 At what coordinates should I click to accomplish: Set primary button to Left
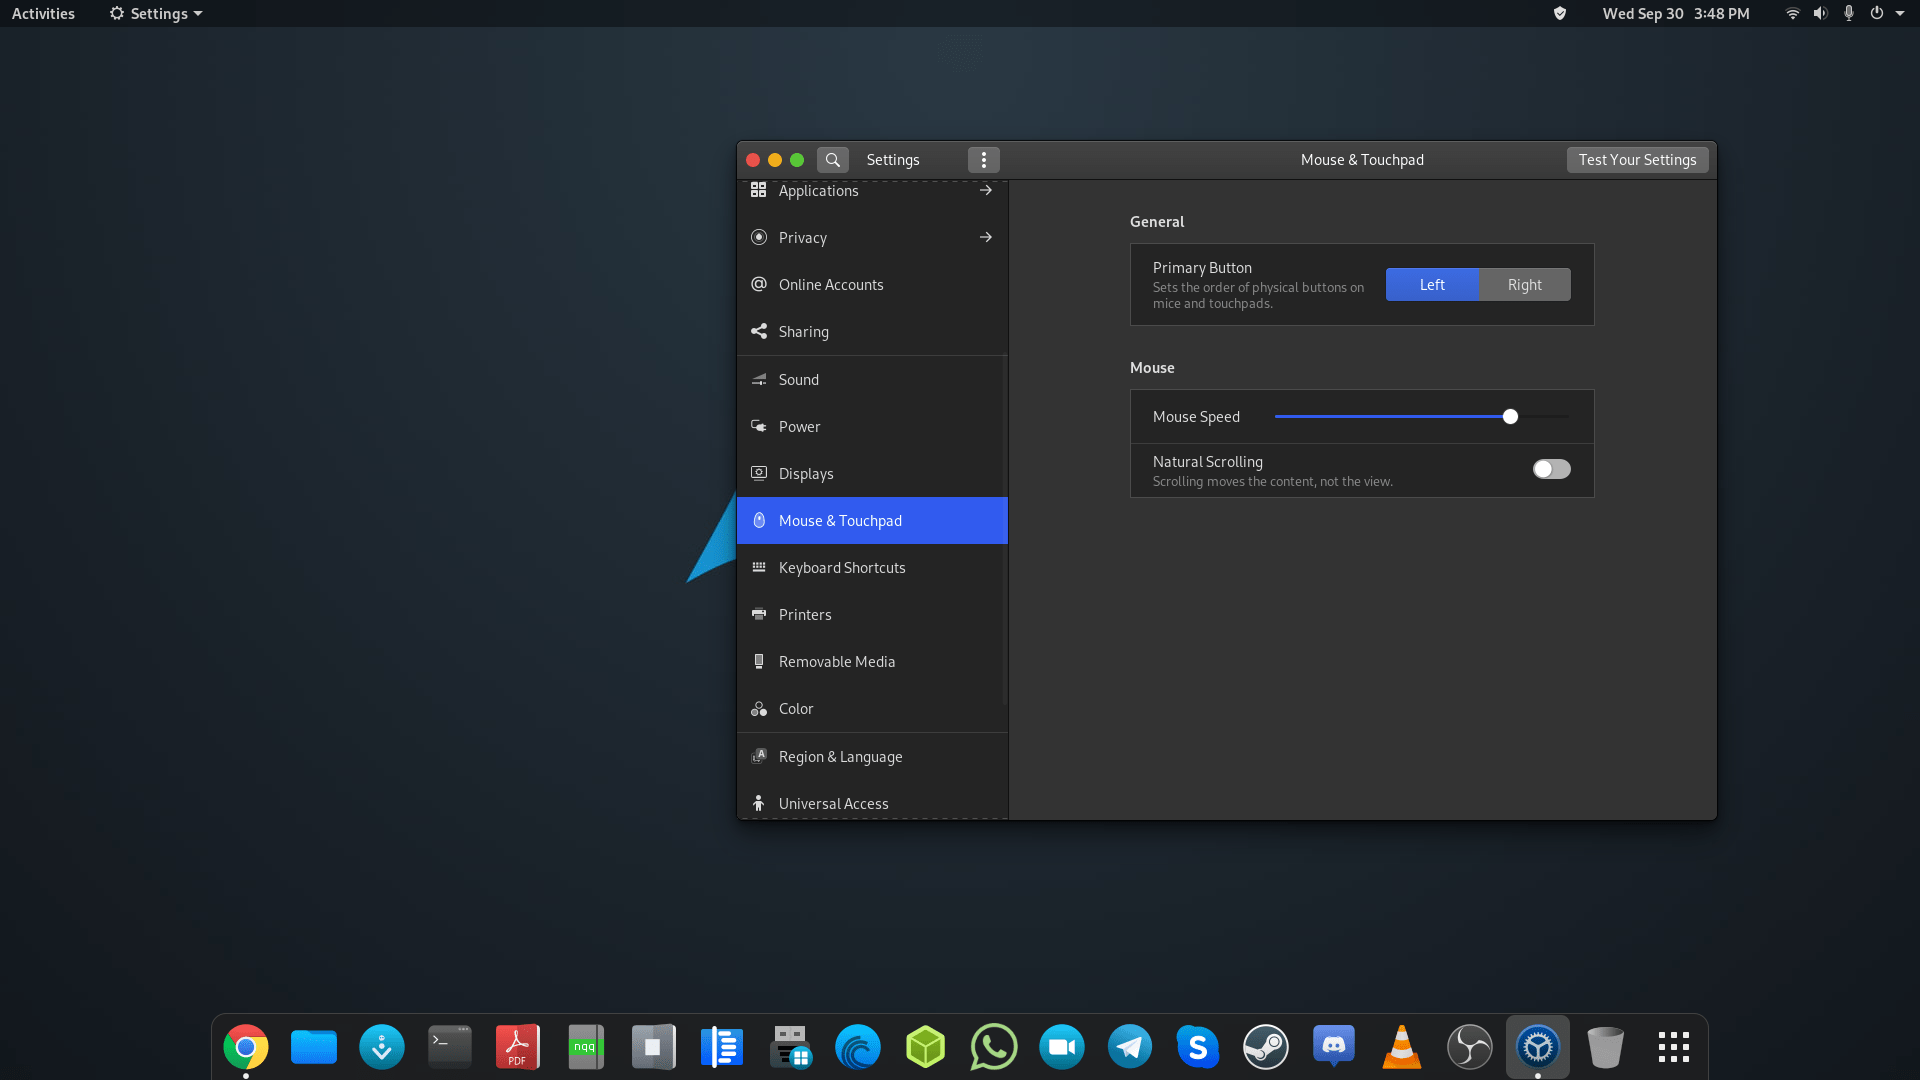click(x=1431, y=285)
